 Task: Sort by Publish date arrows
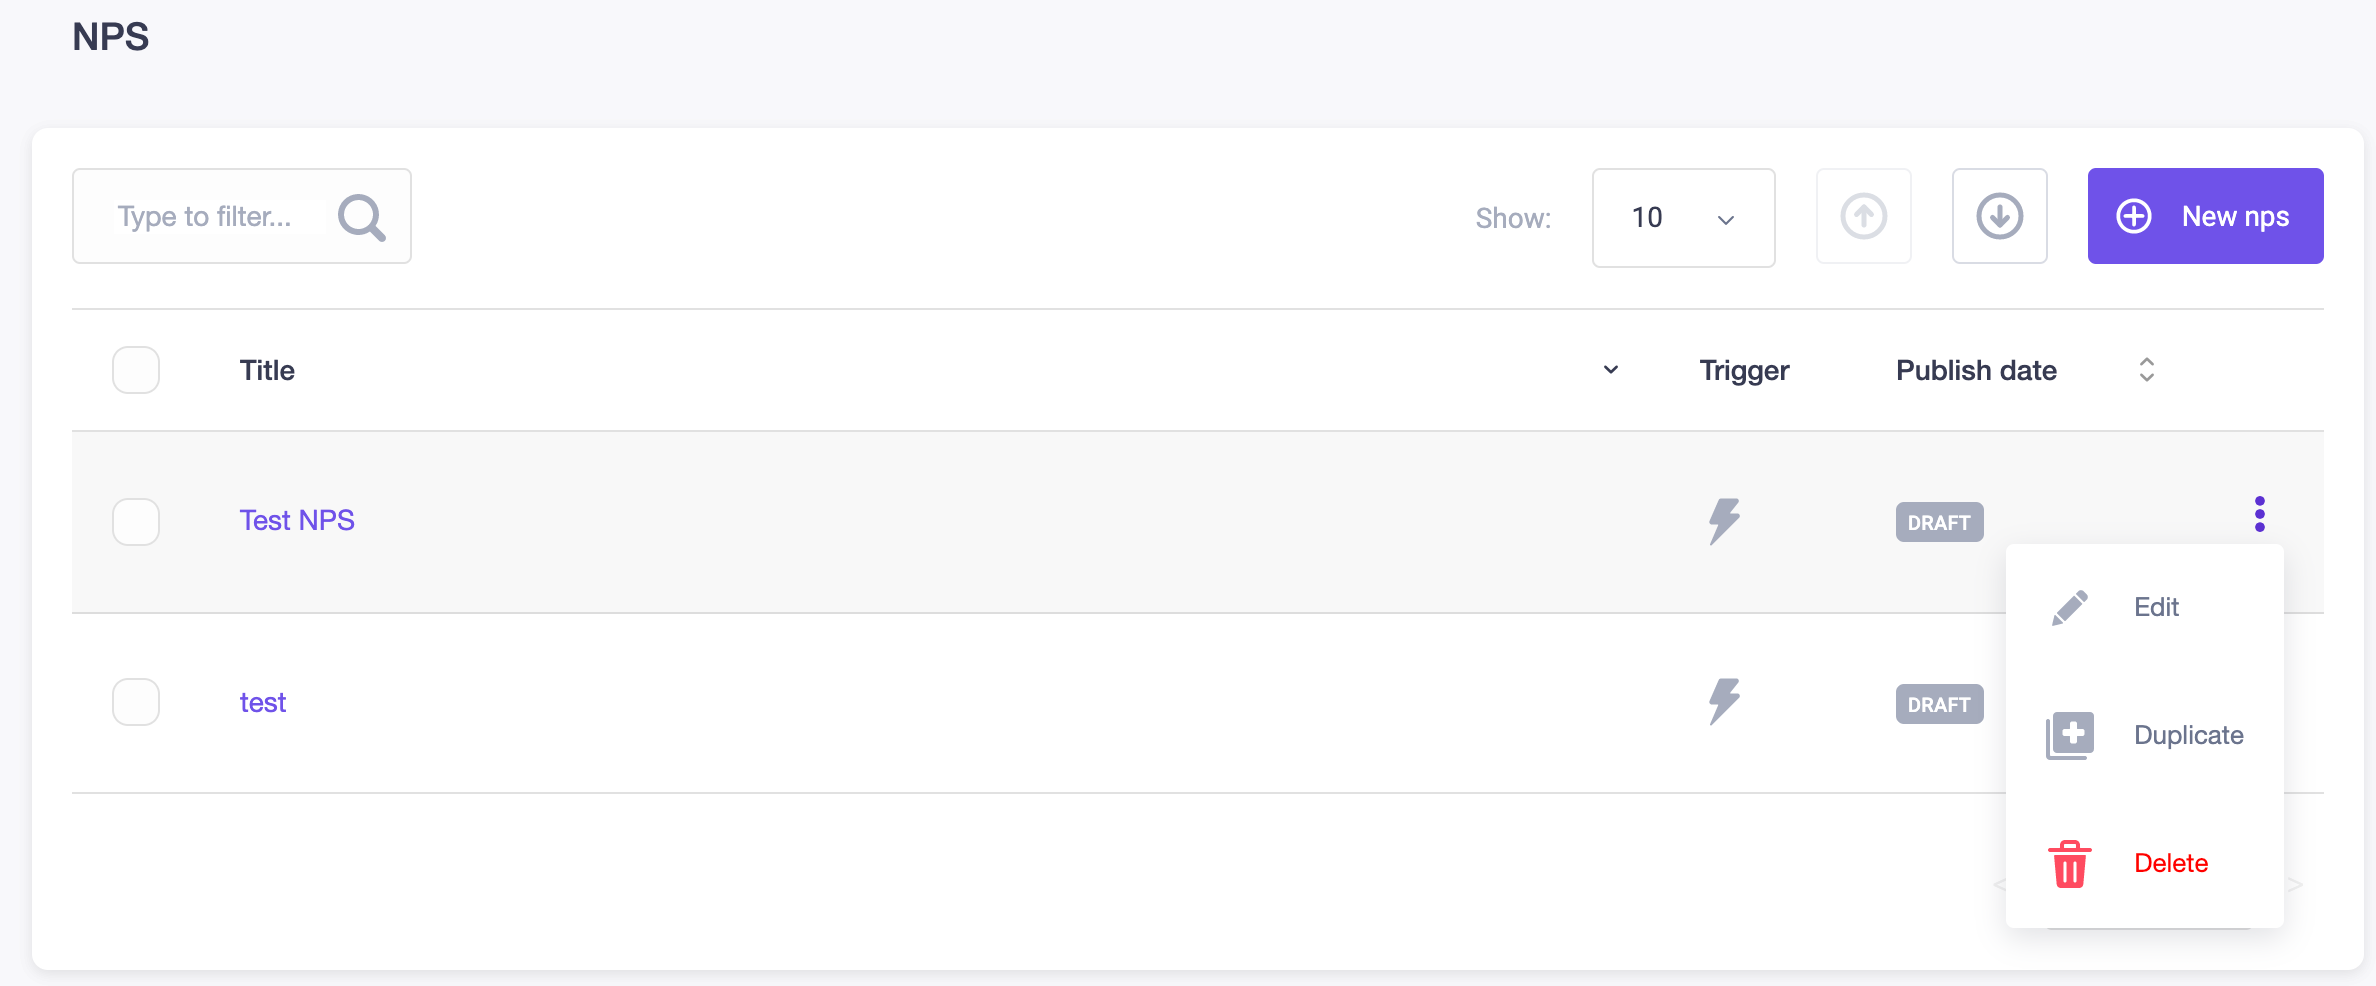(2146, 370)
